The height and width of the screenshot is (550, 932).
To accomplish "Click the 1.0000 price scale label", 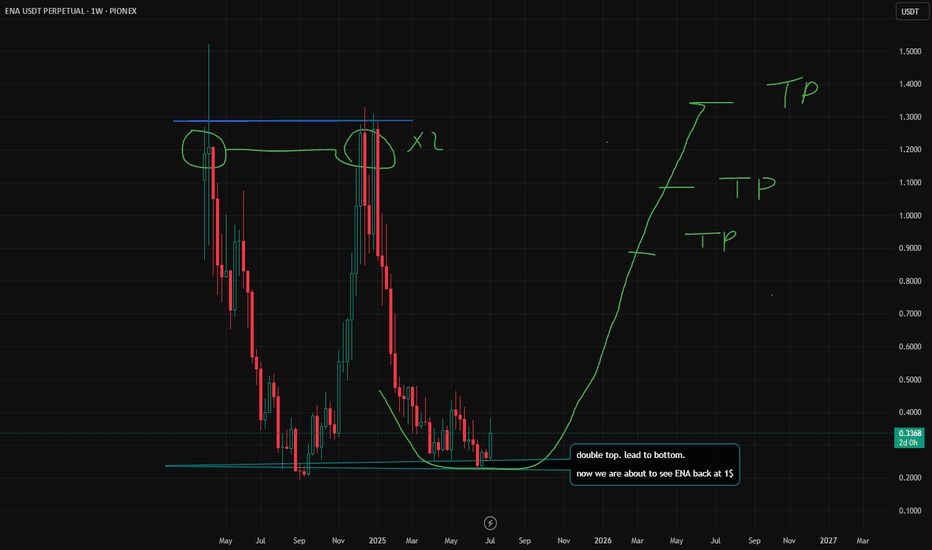I will tap(910, 215).
